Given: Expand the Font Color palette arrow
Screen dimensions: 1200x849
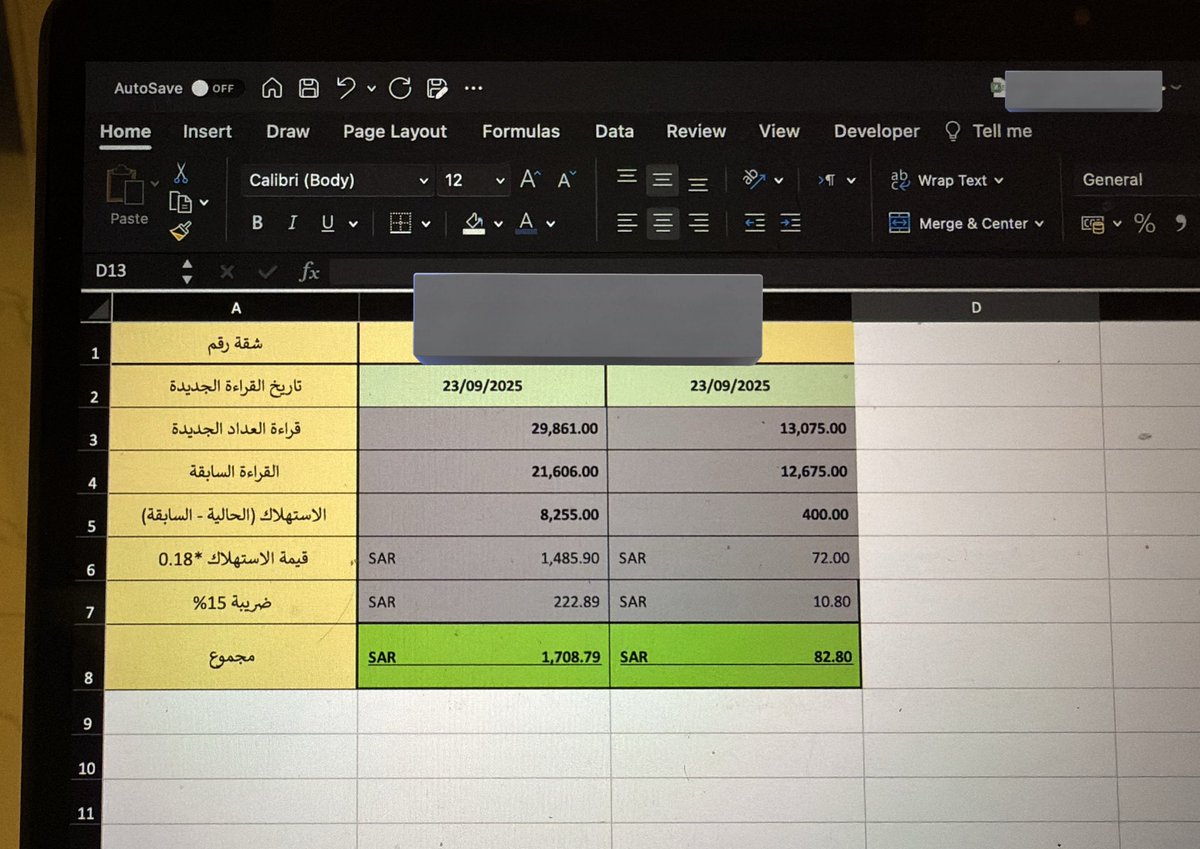Looking at the screenshot, I should (x=550, y=224).
